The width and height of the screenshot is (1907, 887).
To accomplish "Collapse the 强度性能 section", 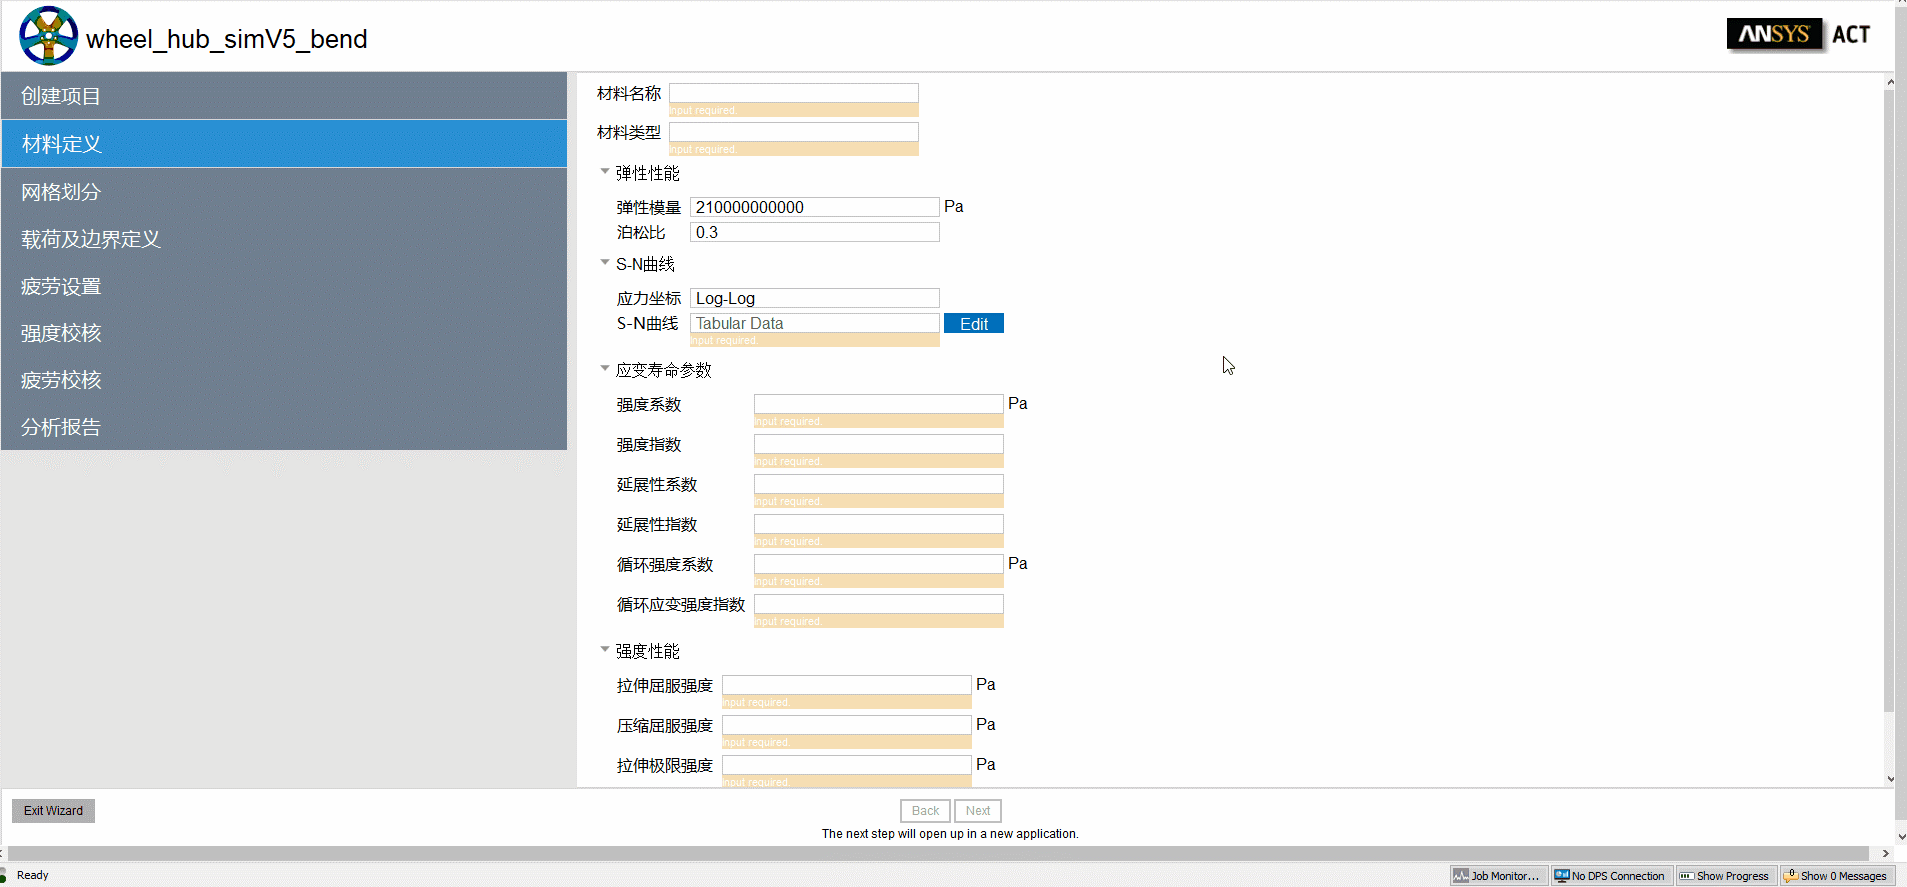I will pyautogui.click(x=605, y=650).
